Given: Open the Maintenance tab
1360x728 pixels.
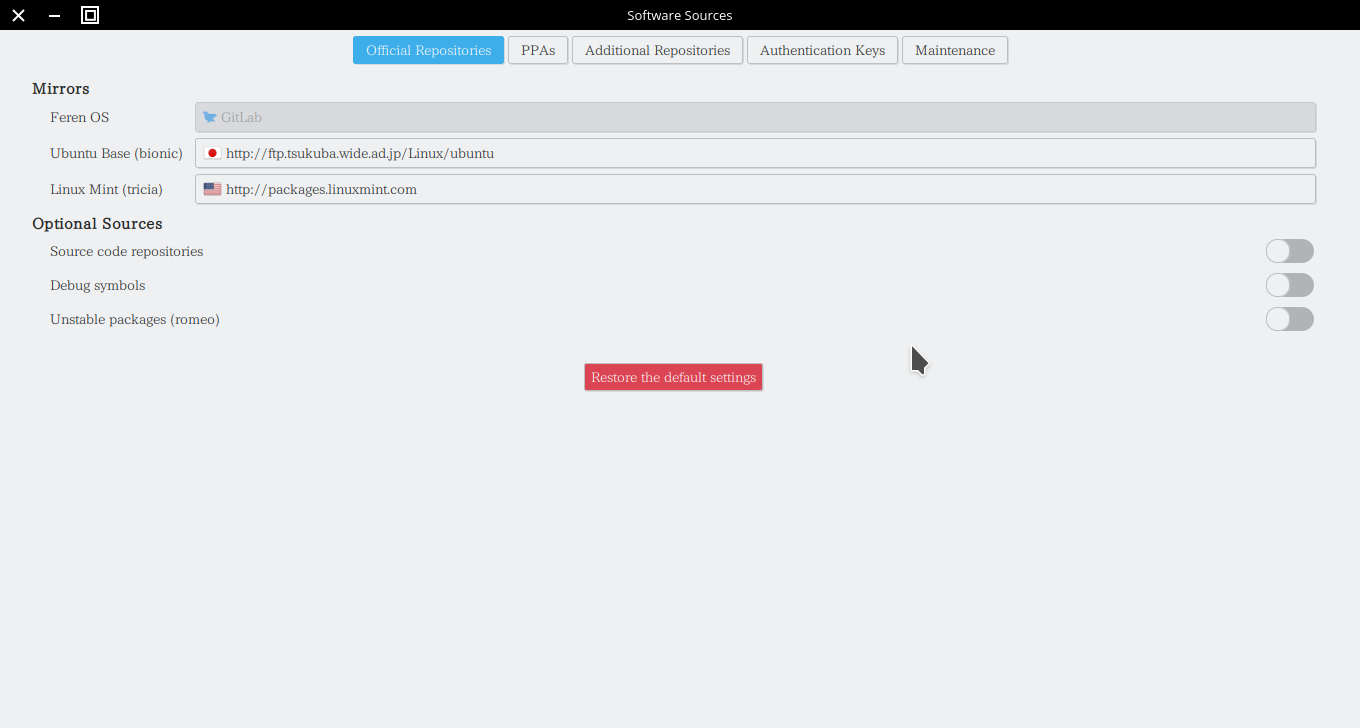Looking at the screenshot, I should [x=955, y=50].
